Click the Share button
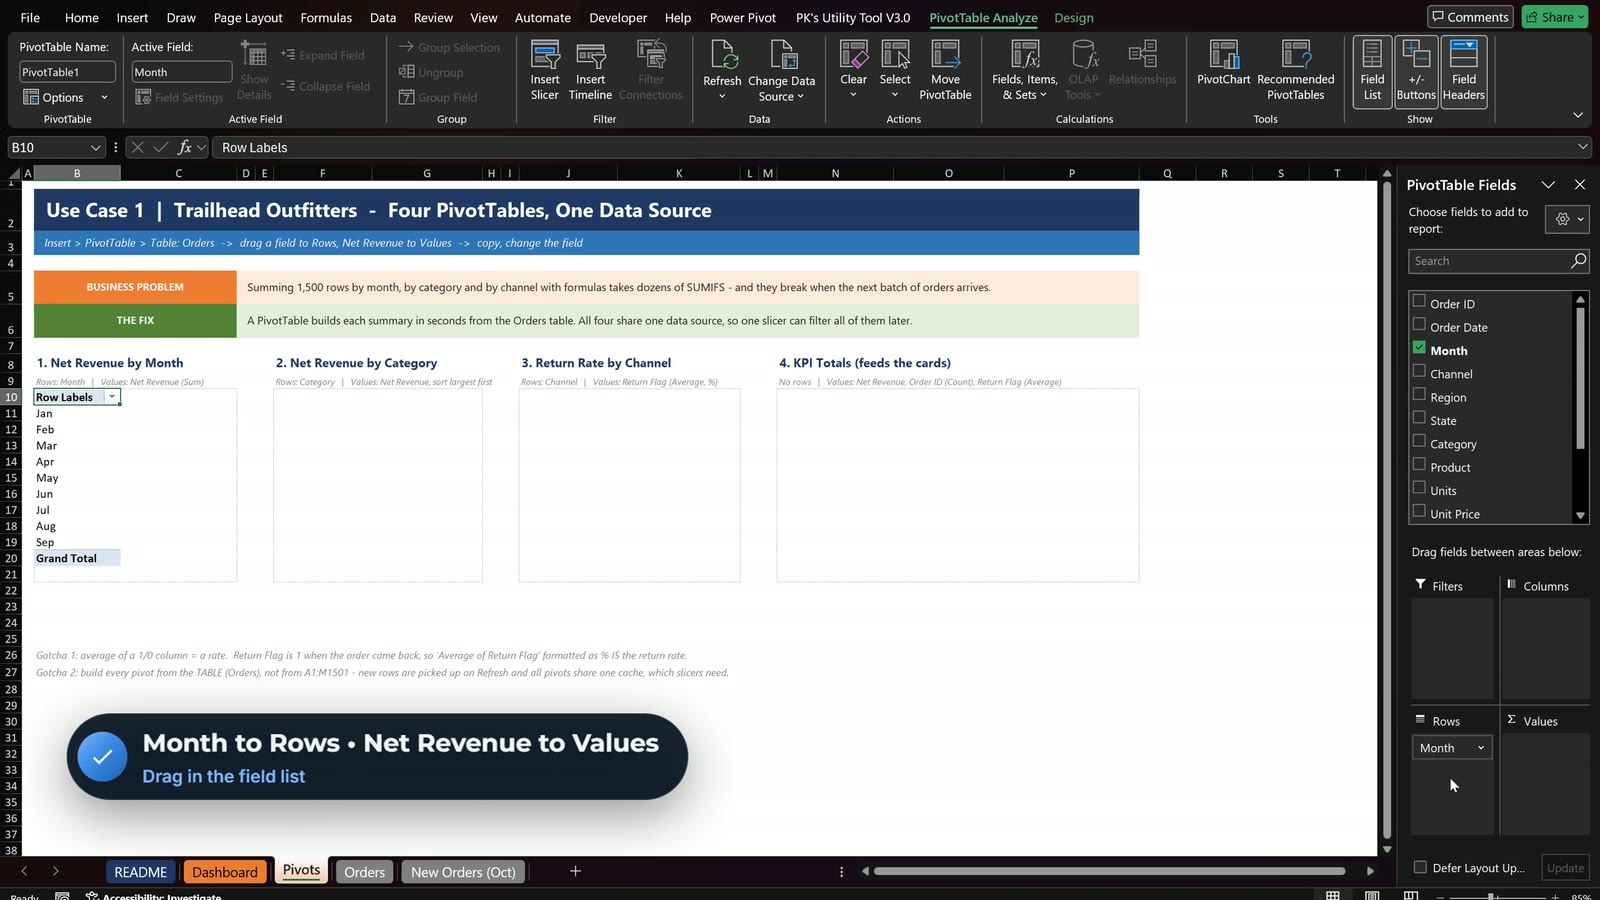The width and height of the screenshot is (1600, 900). coord(1555,17)
